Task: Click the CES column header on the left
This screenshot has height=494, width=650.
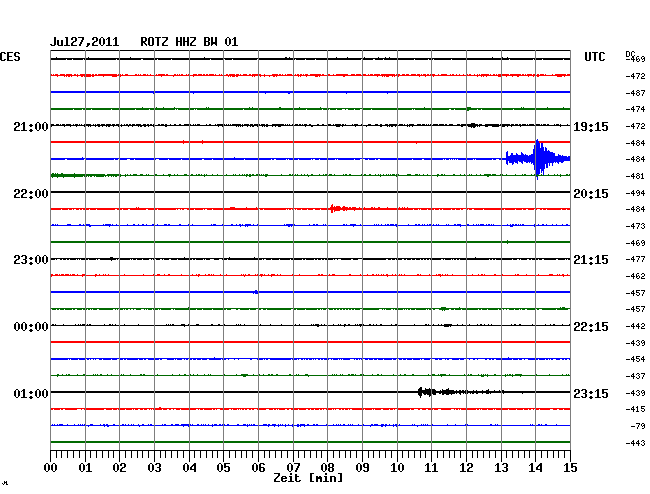Action: pyautogui.click(x=10, y=57)
